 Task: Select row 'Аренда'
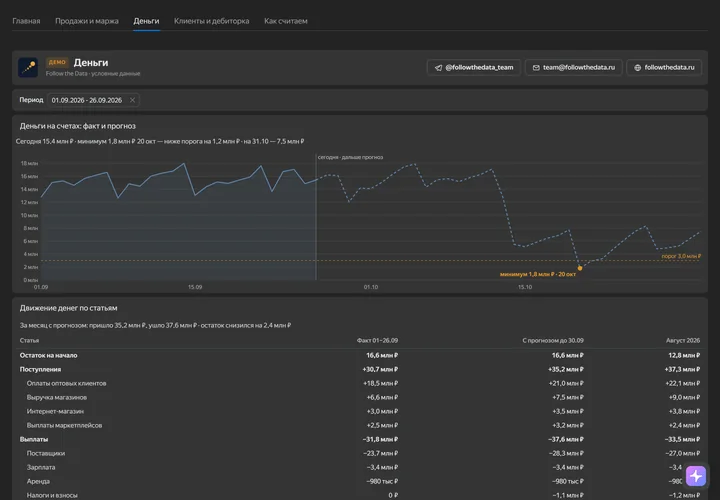tap(360, 481)
